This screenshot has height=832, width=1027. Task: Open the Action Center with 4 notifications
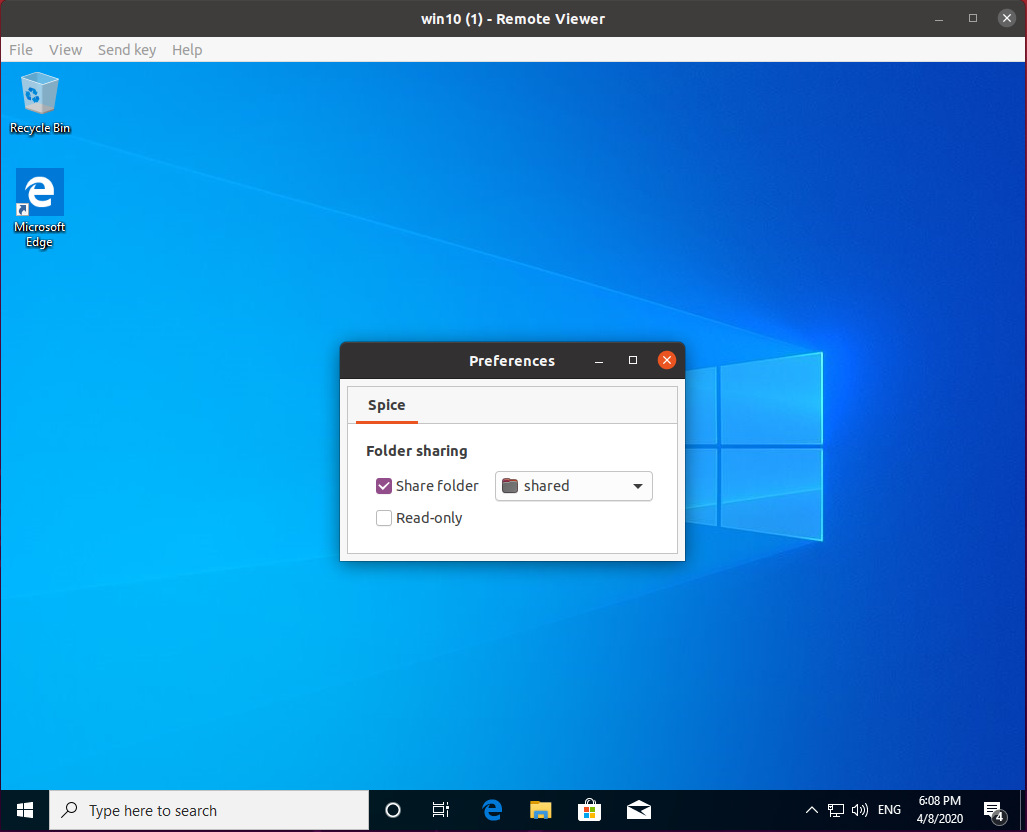click(x=993, y=810)
